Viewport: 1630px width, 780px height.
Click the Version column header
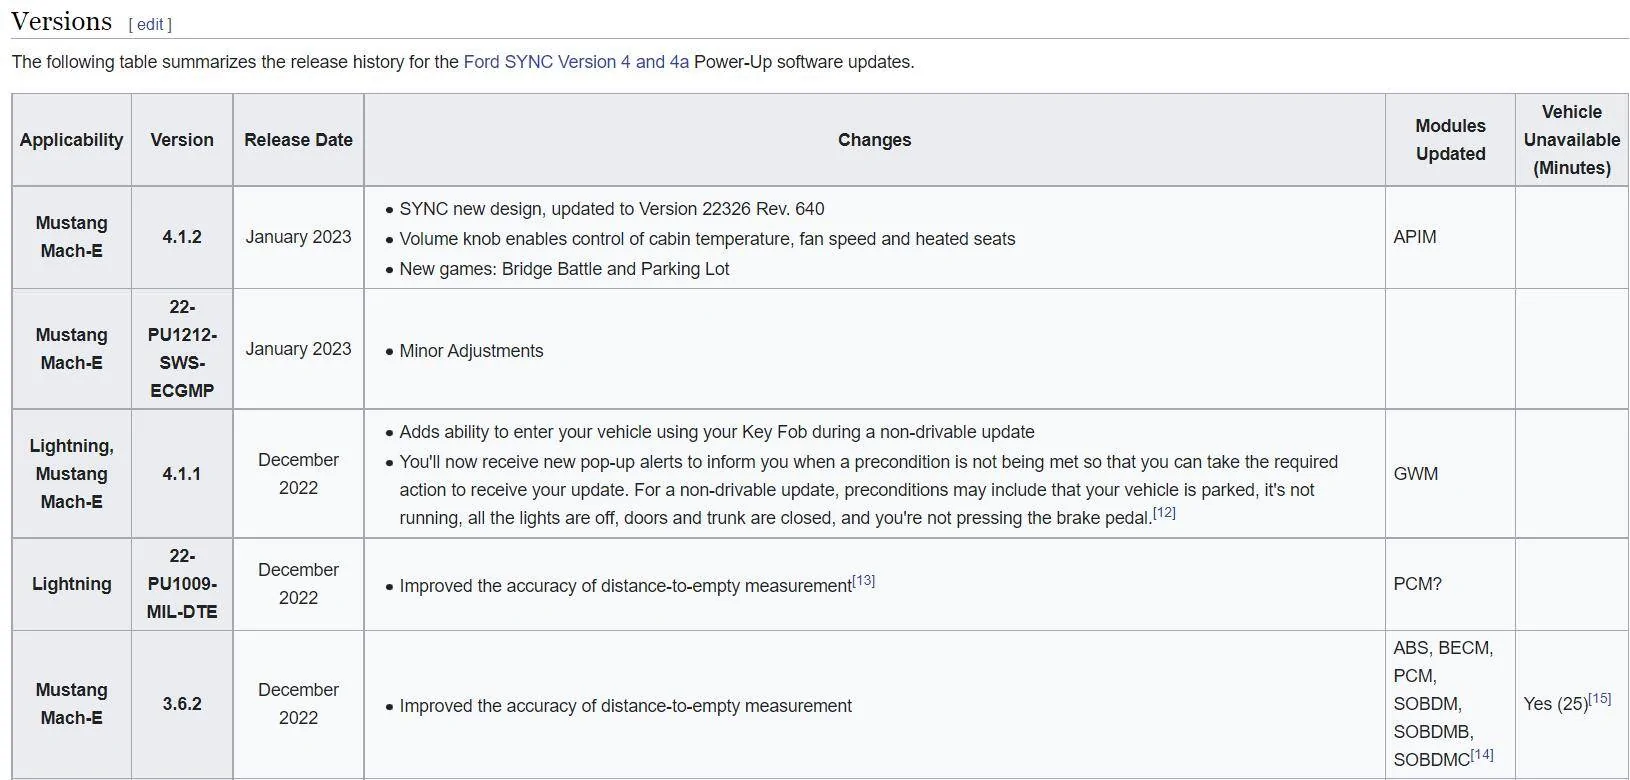[182, 140]
